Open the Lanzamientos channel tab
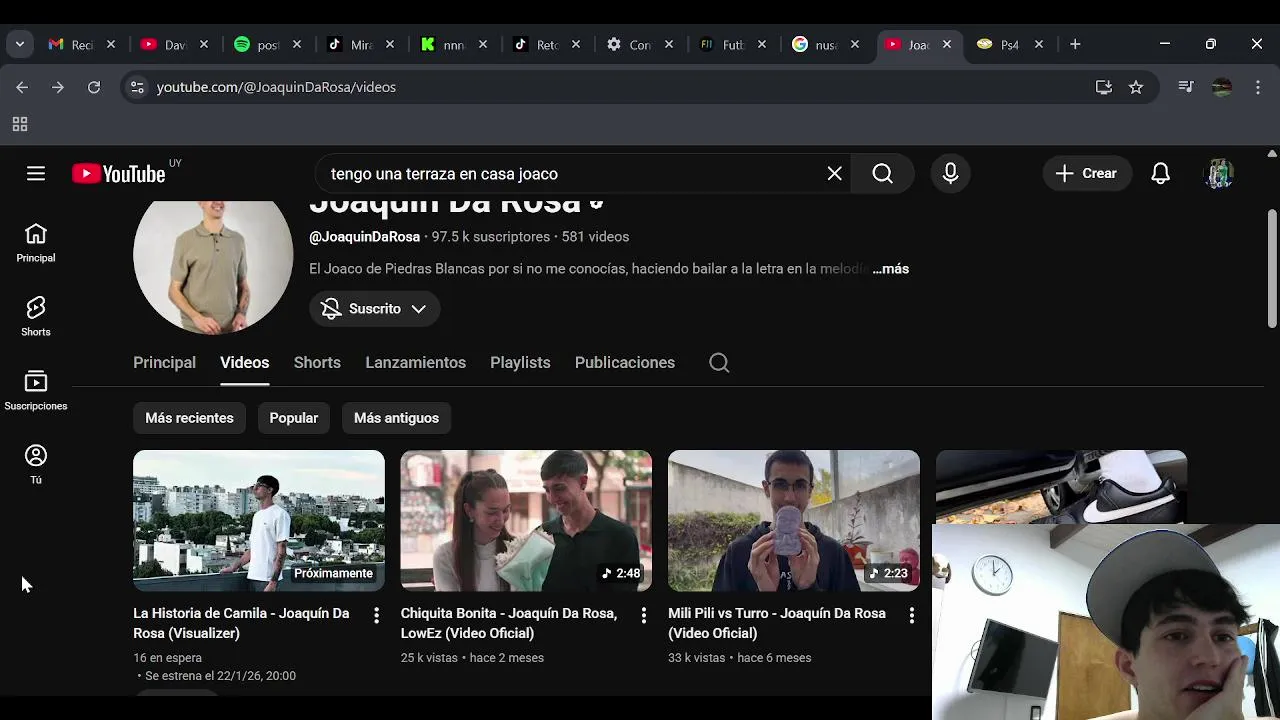The image size is (1280, 720). (415, 363)
